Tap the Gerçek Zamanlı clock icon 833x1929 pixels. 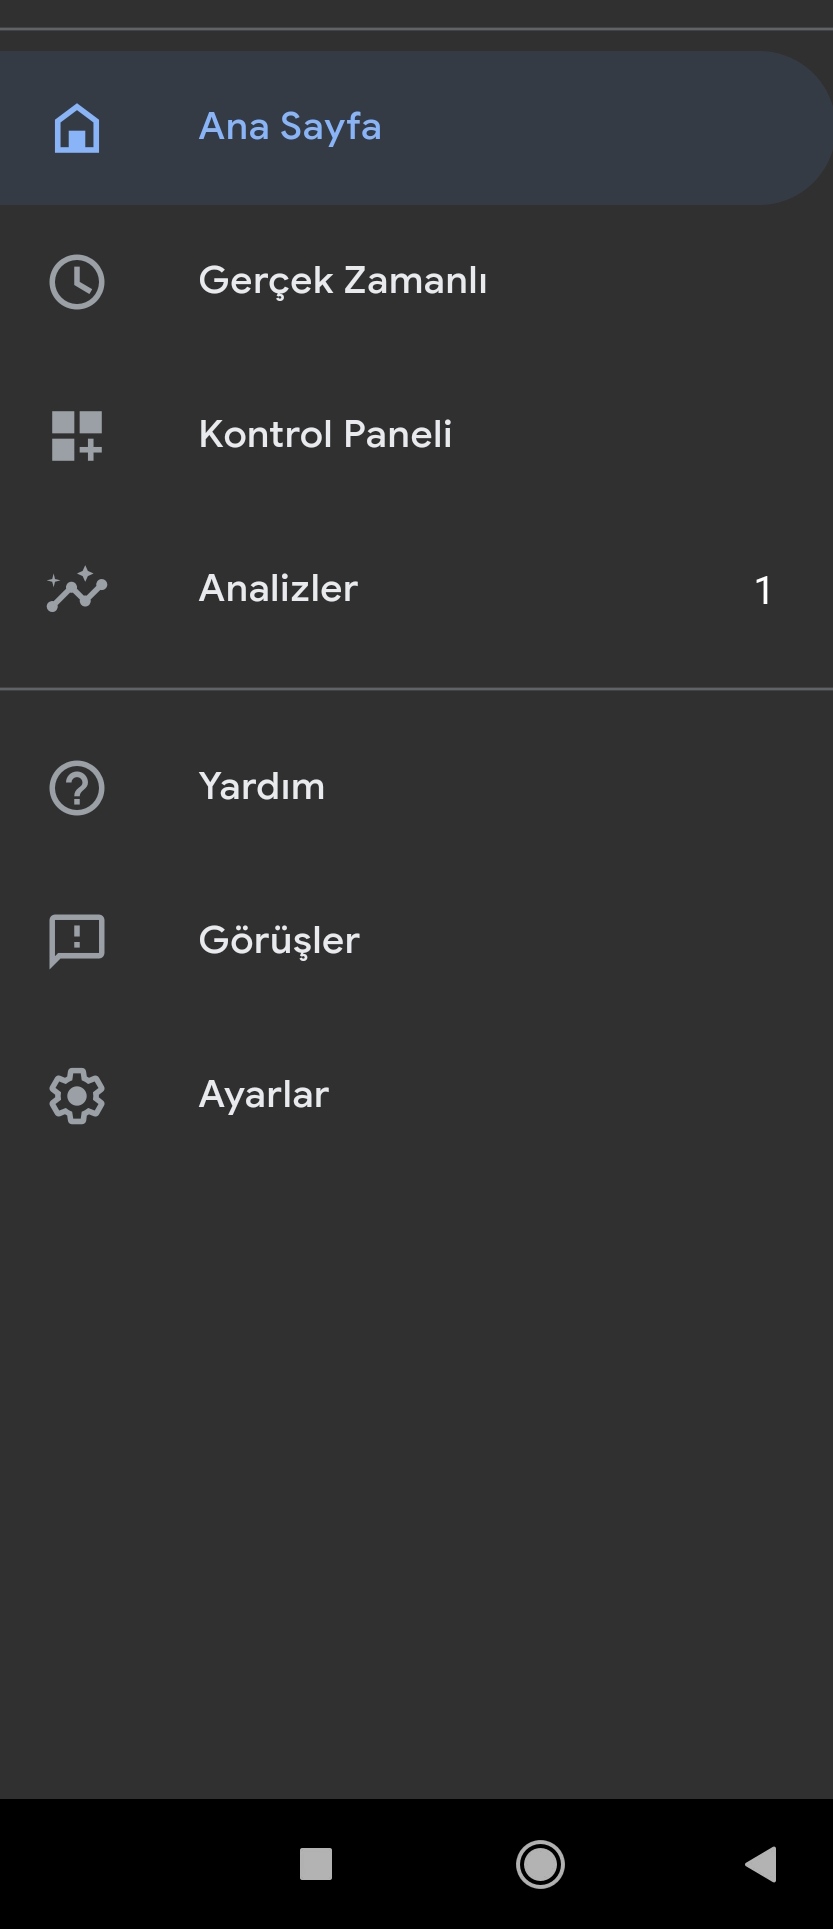pyautogui.click(x=77, y=282)
